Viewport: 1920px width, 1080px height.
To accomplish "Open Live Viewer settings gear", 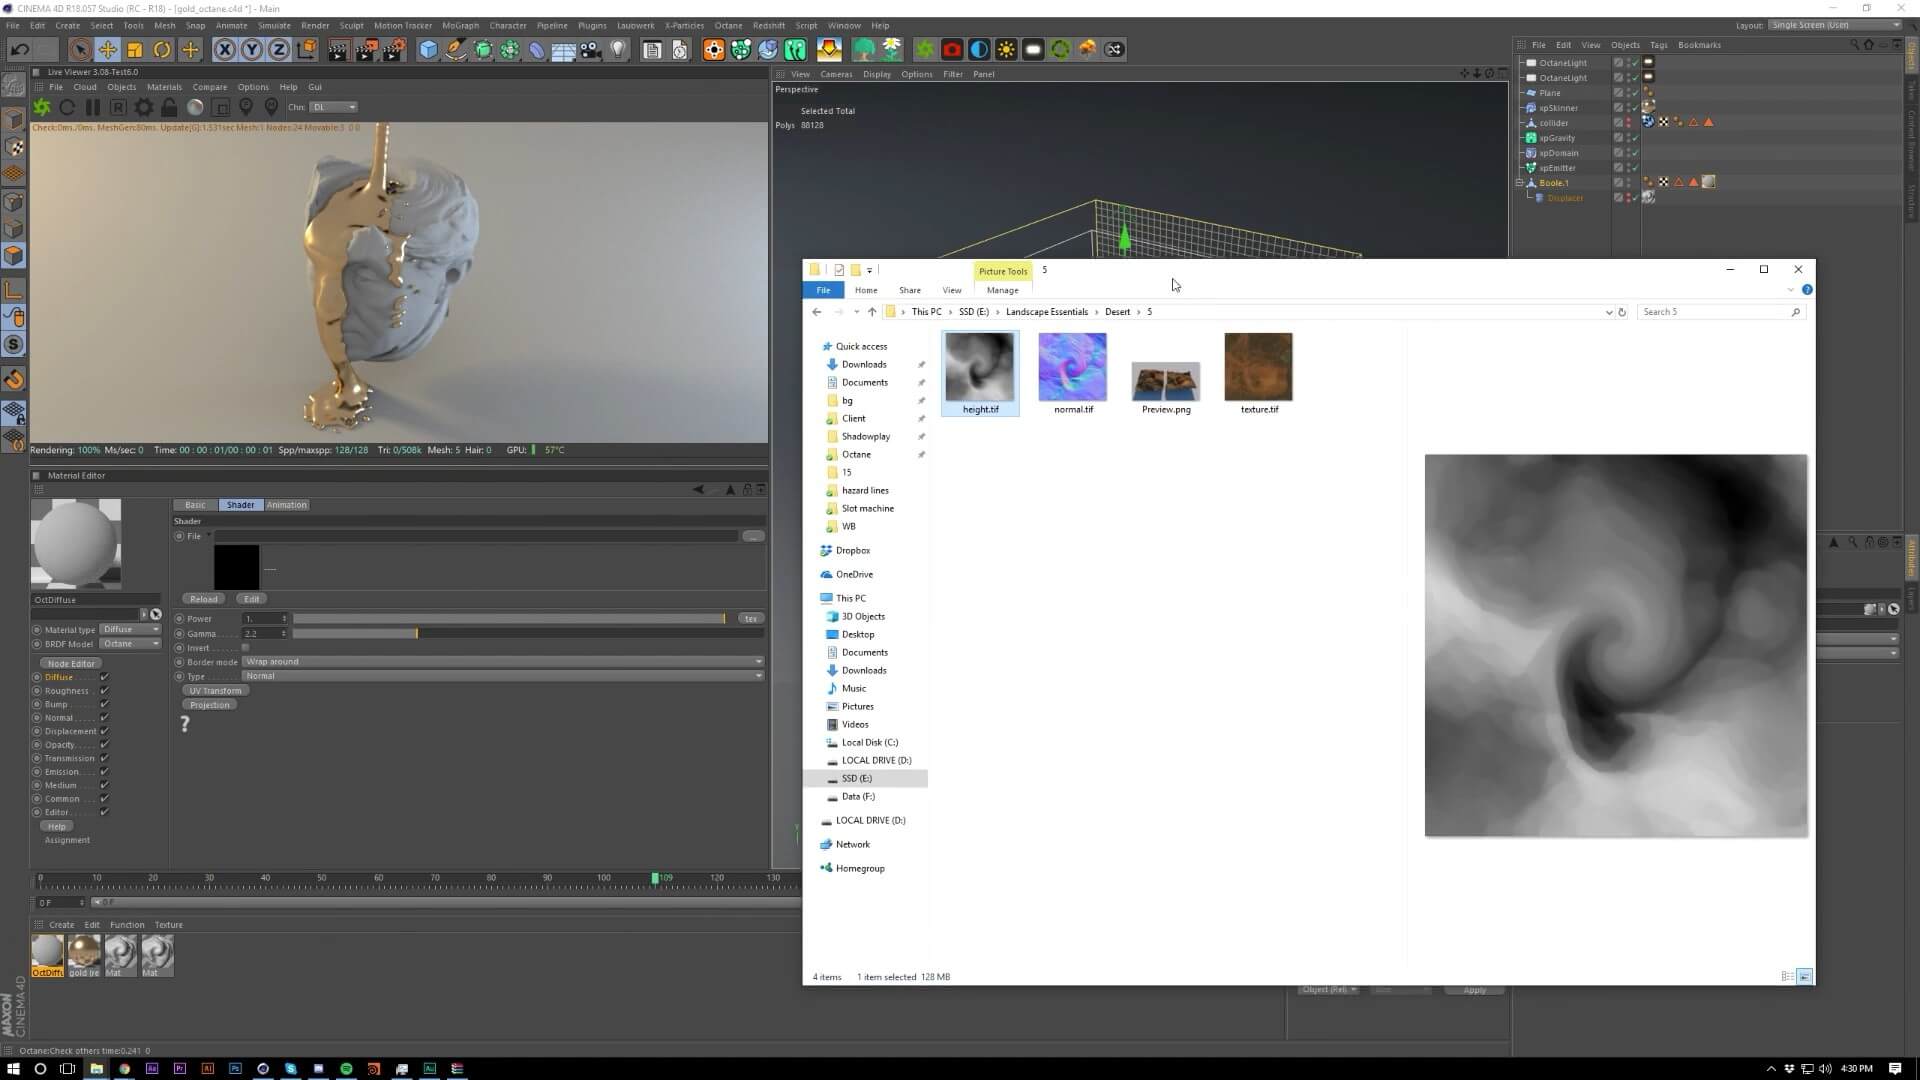I will (143, 107).
